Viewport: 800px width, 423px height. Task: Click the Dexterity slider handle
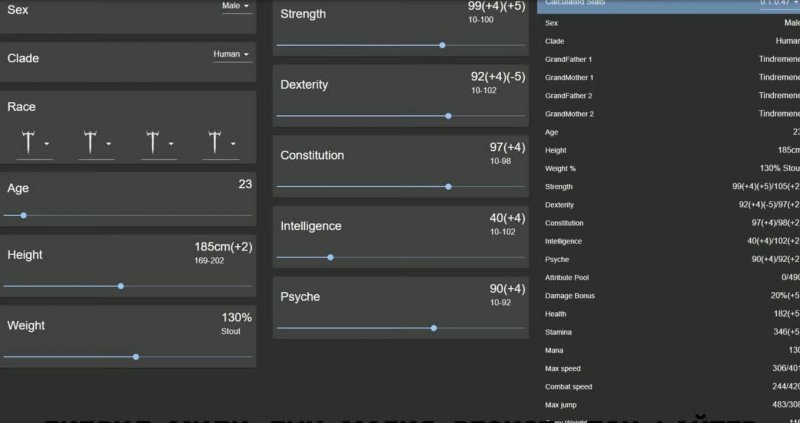(448, 115)
